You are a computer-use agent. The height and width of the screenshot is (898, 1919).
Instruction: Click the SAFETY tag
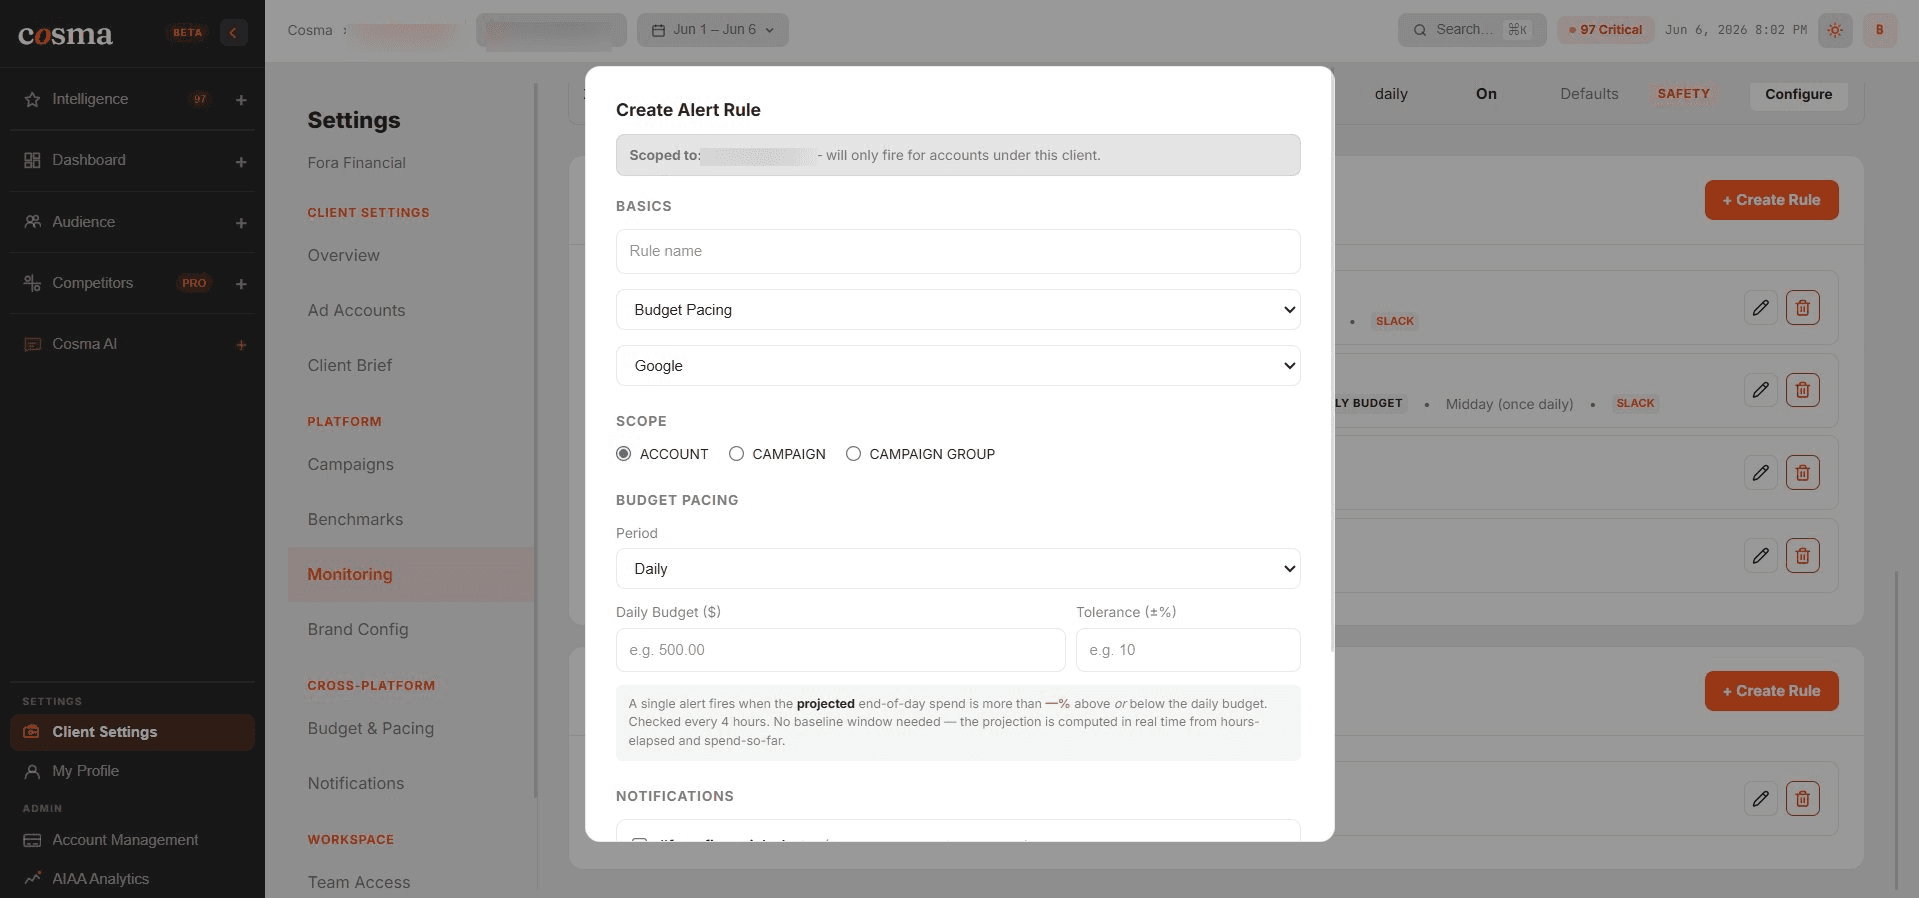1683,94
